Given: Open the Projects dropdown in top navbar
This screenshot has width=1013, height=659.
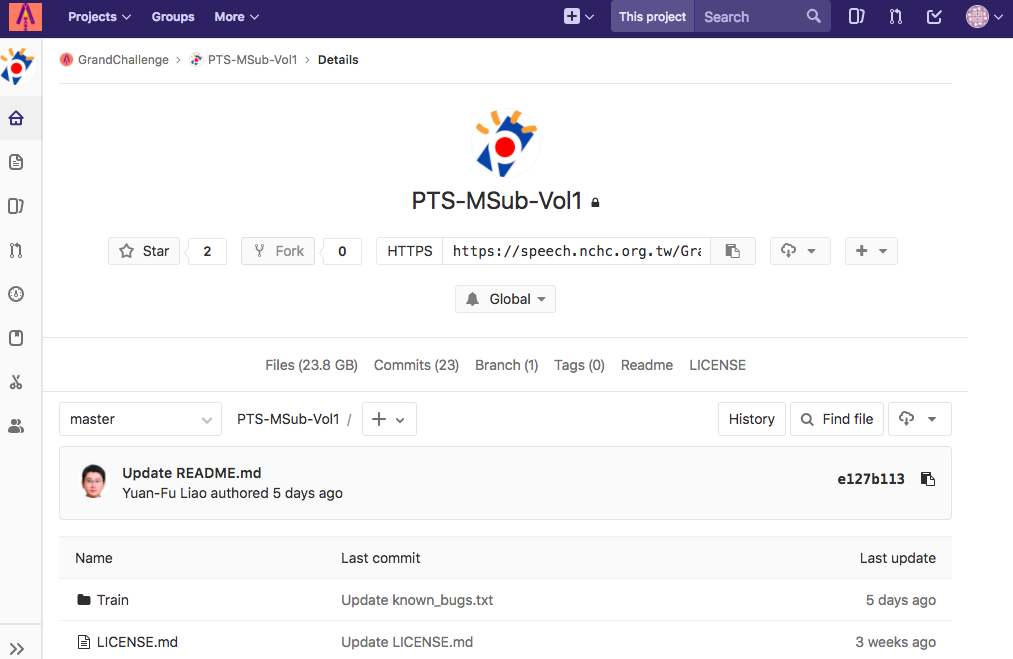Looking at the screenshot, I should [99, 16].
